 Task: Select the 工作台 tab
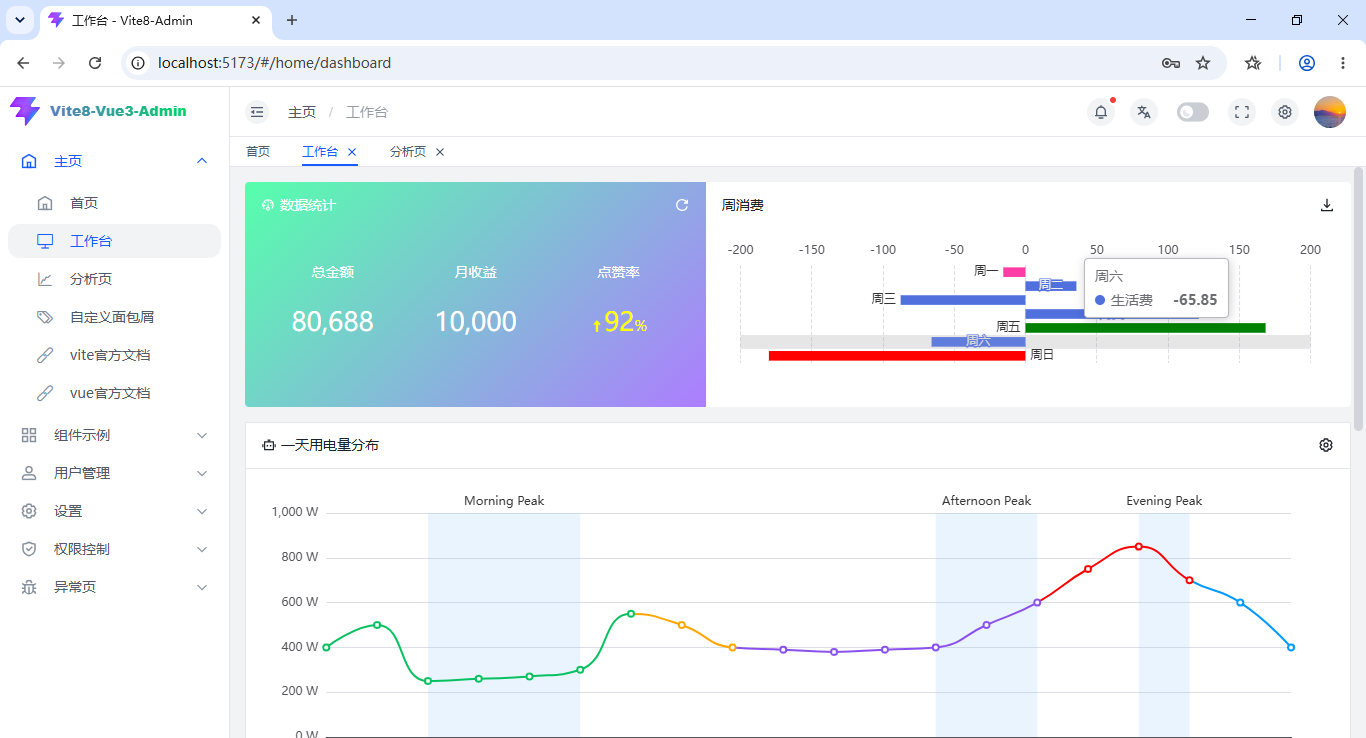coord(320,152)
